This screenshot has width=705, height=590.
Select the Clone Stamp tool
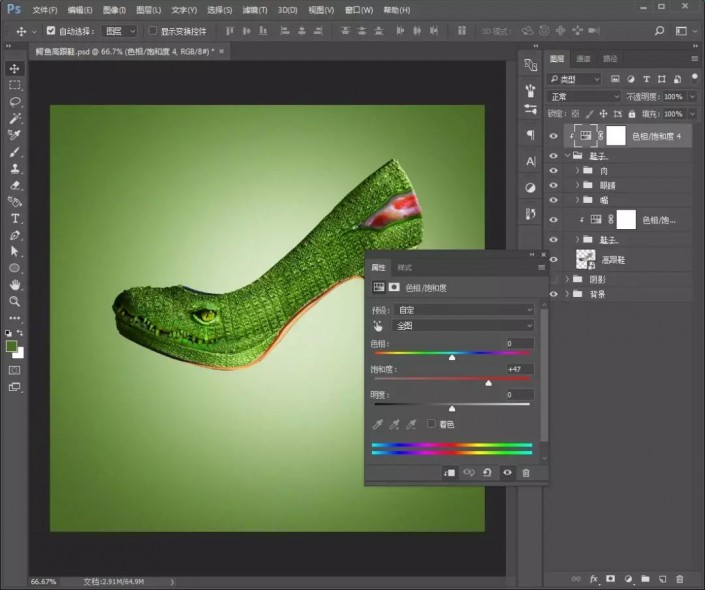coord(14,169)
